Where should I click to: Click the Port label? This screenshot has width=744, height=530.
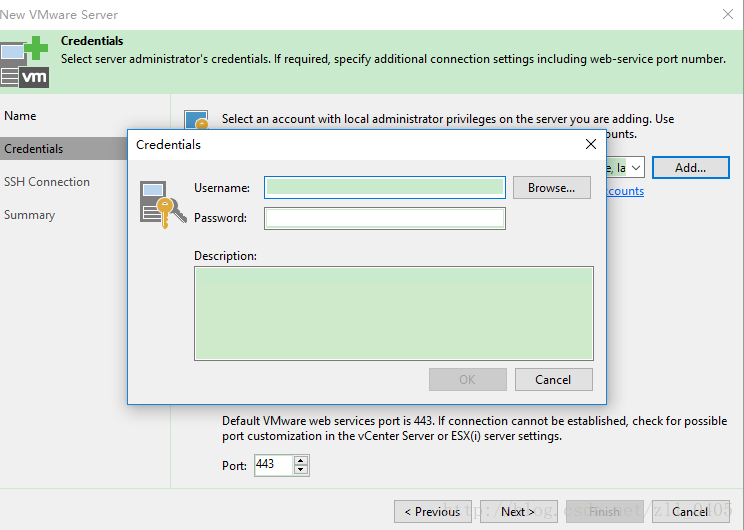234,466
